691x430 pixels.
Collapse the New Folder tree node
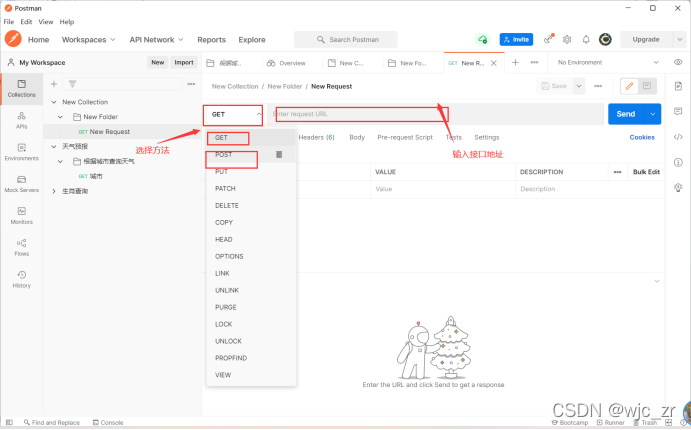pos(61,117)
